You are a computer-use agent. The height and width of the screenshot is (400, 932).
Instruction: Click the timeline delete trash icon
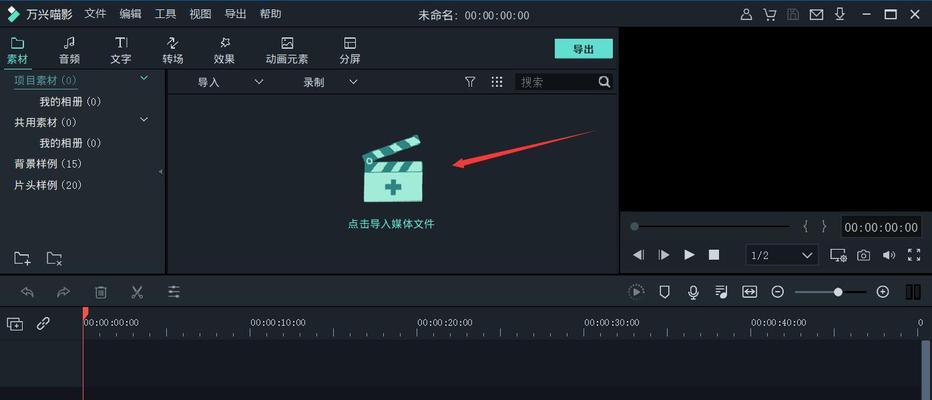tap(101, 292)
